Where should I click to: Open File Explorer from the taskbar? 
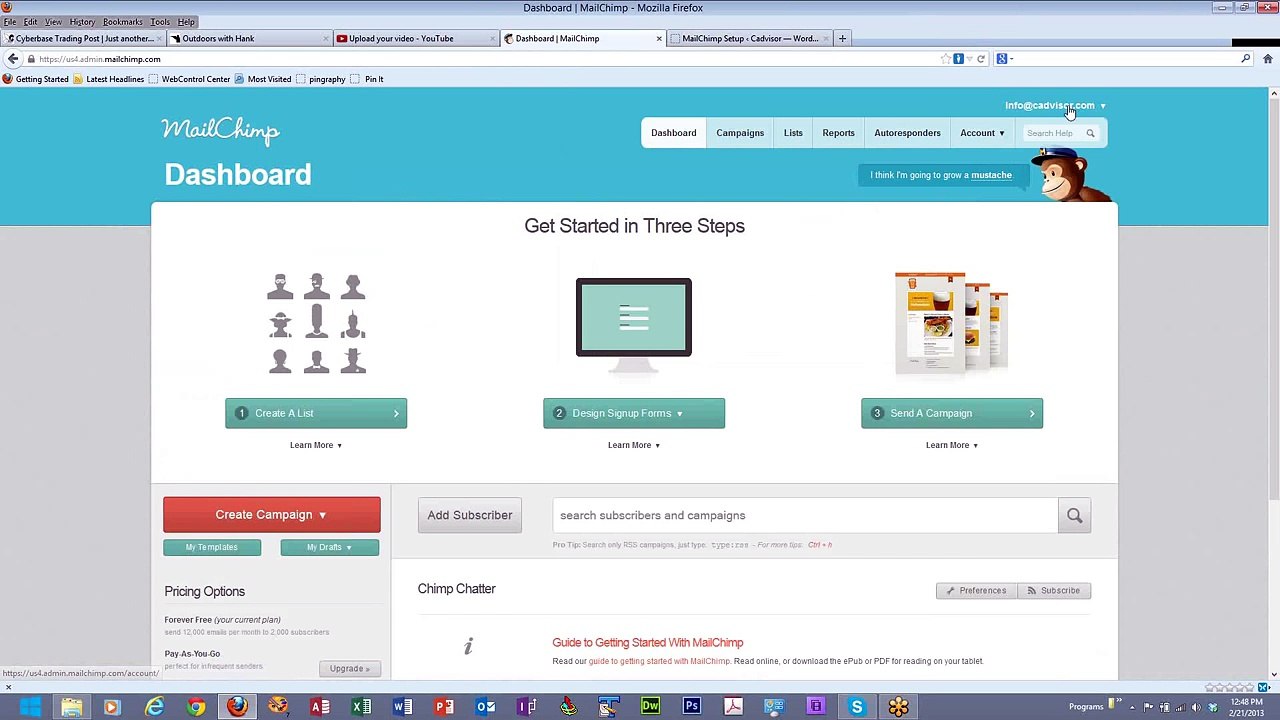tap(71, 707)
